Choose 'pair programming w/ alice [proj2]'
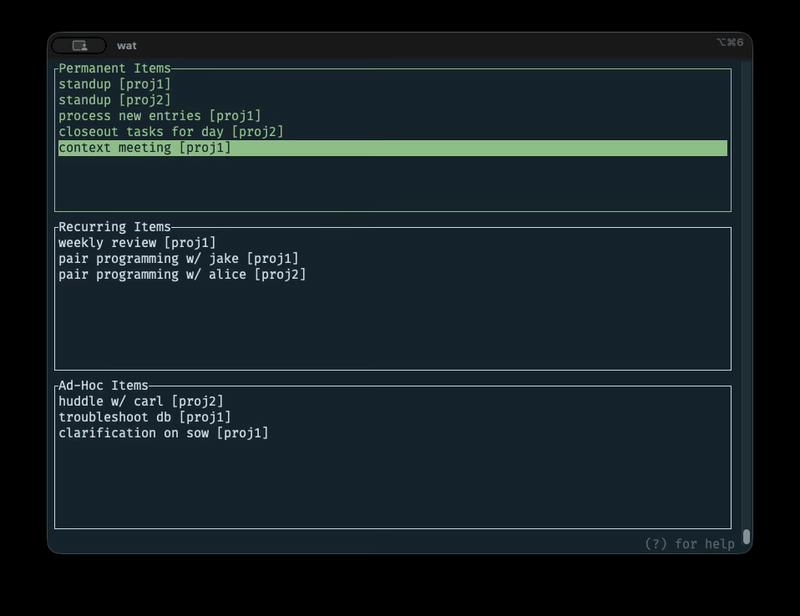The height and width of the screenshot is (616, 800). tap(182, 274)
